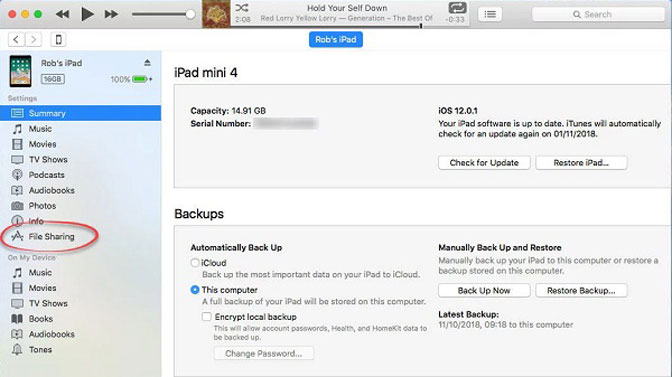Enable the Encrypt local backup checkbox
The height and width of the screenshot is (377, 672).
207,317
